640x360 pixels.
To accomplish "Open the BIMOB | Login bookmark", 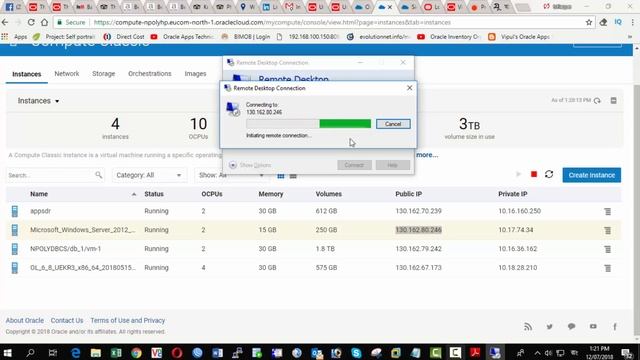I will 246,37.
